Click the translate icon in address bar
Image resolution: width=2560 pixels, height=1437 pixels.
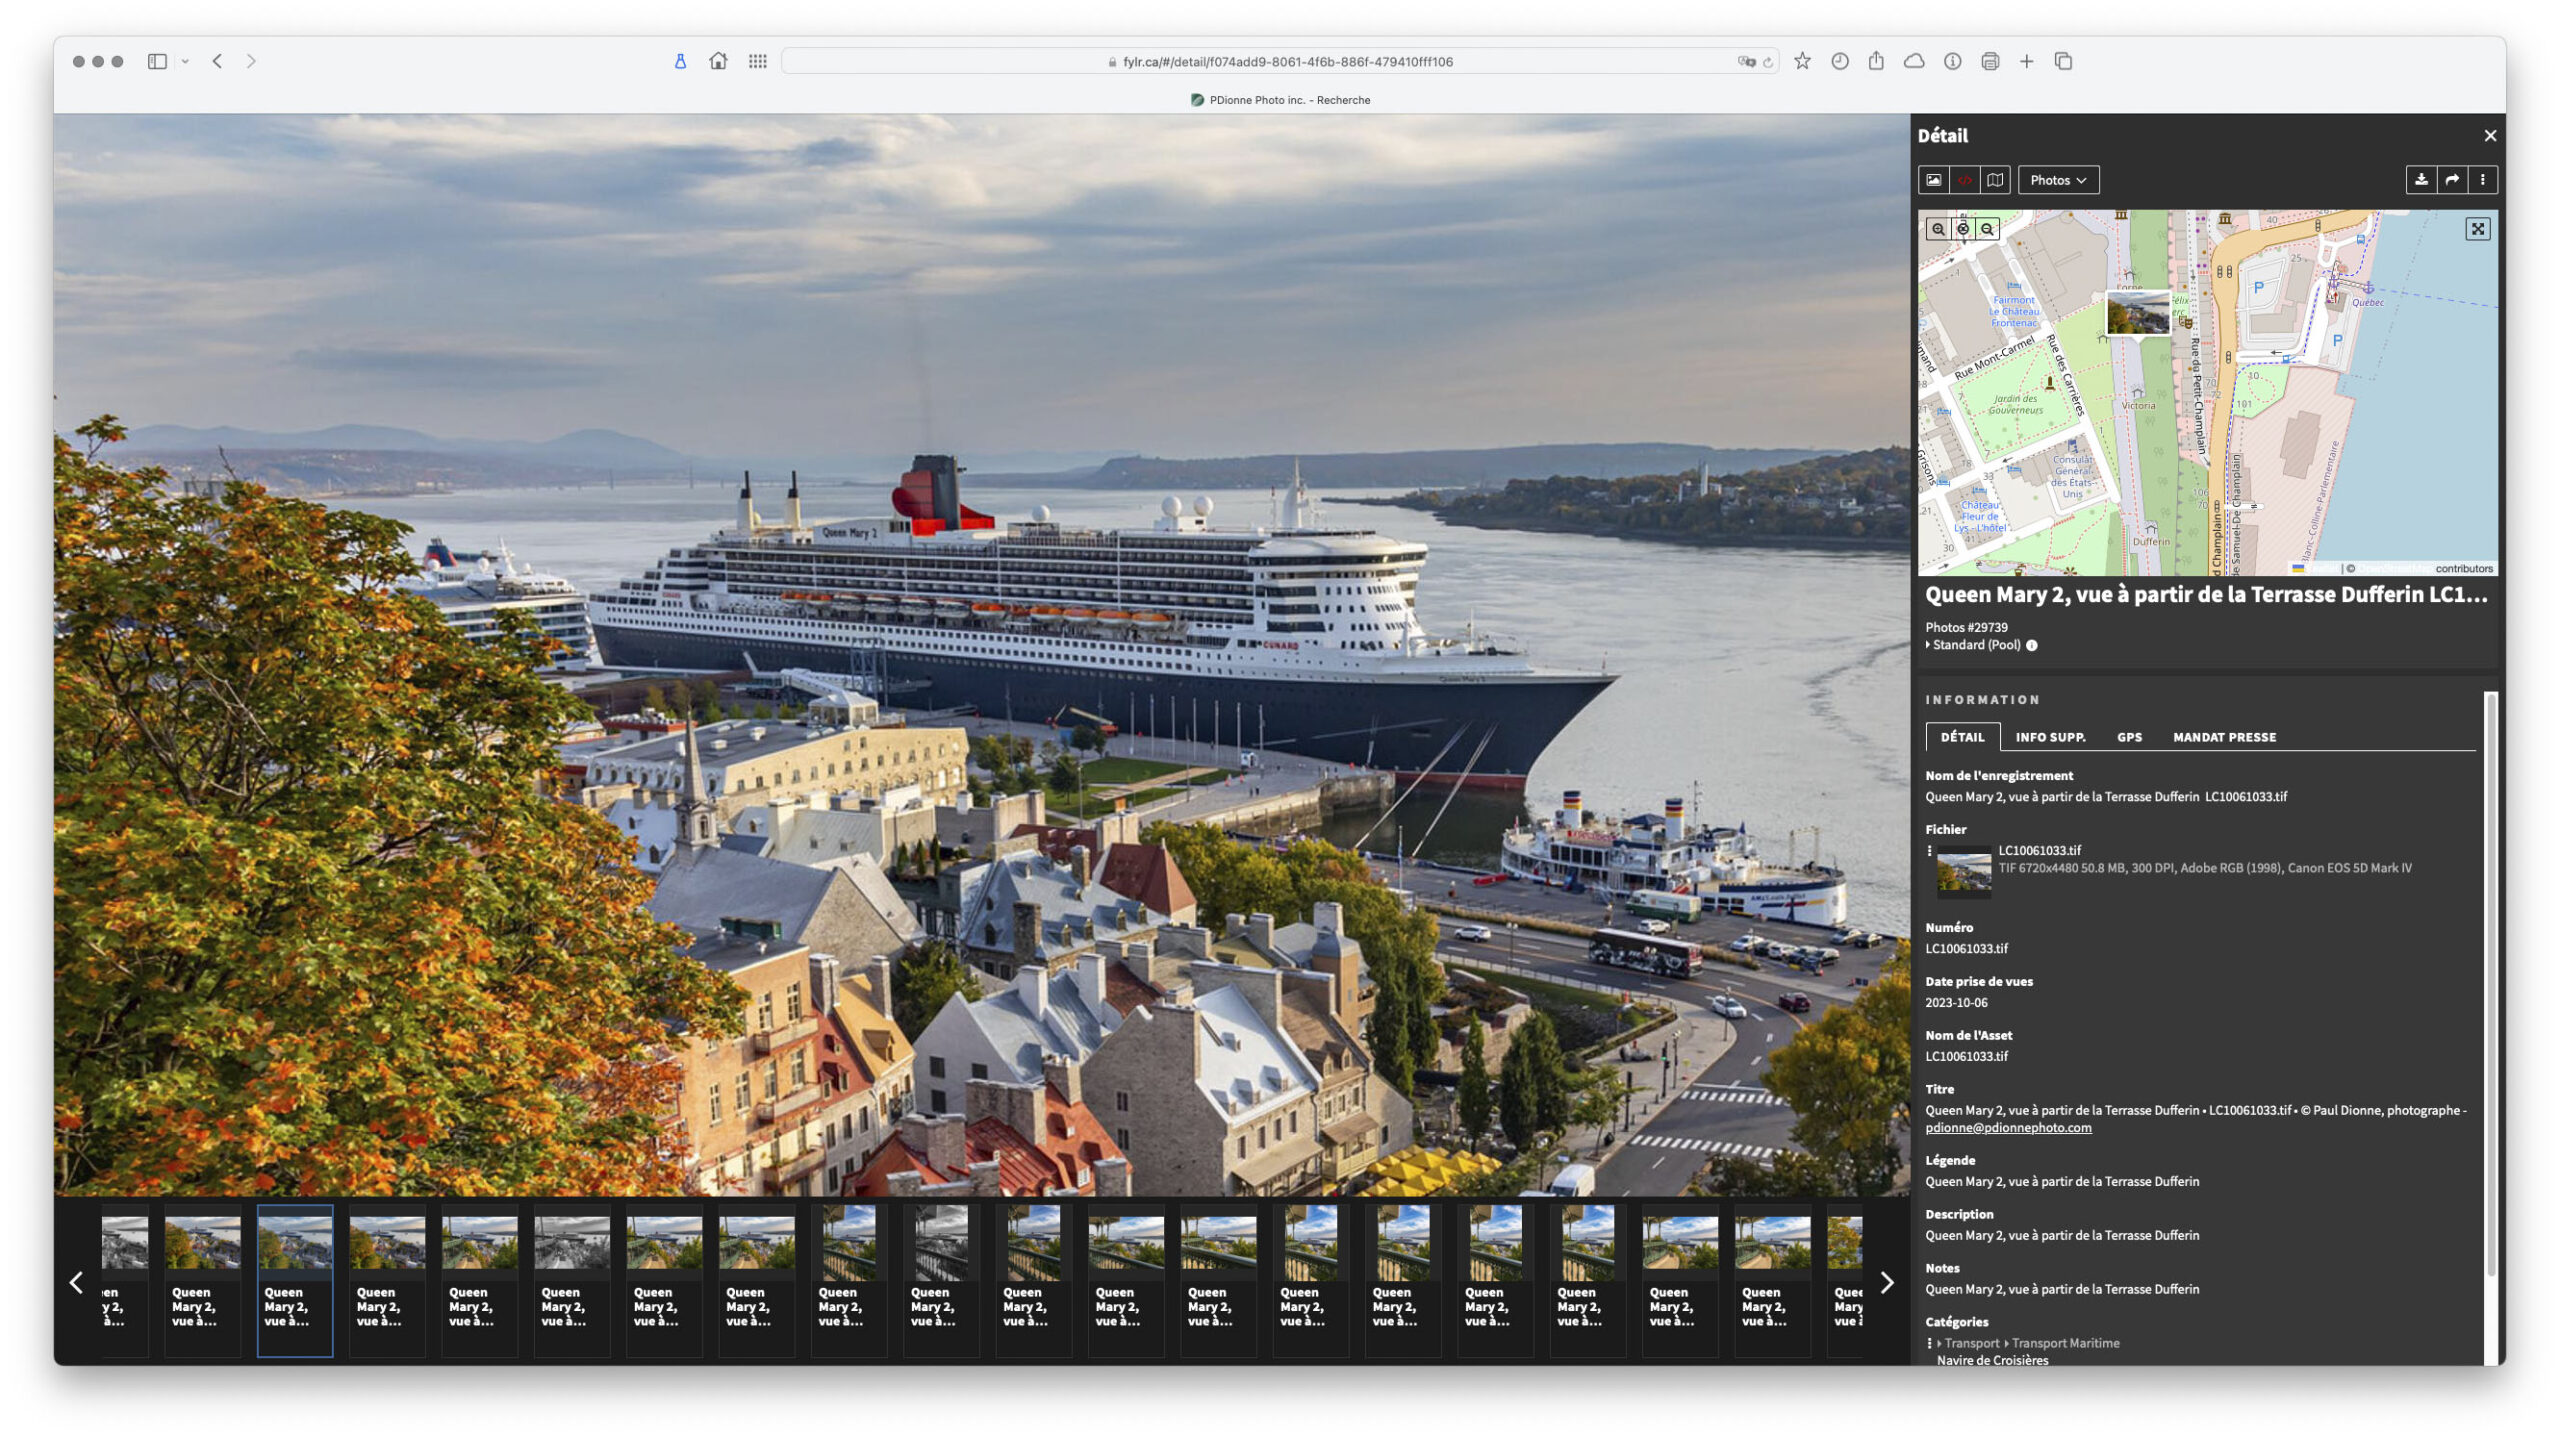click(1746, 62)
